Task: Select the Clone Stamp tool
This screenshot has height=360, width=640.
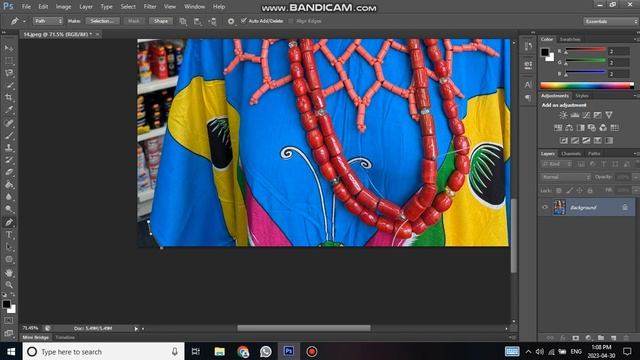Action: coord(9,148)
